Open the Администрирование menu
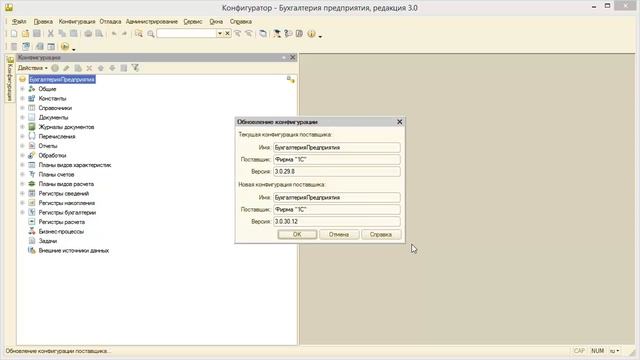The width and height of the screenshot is (640, 360). tap(151, 22)
